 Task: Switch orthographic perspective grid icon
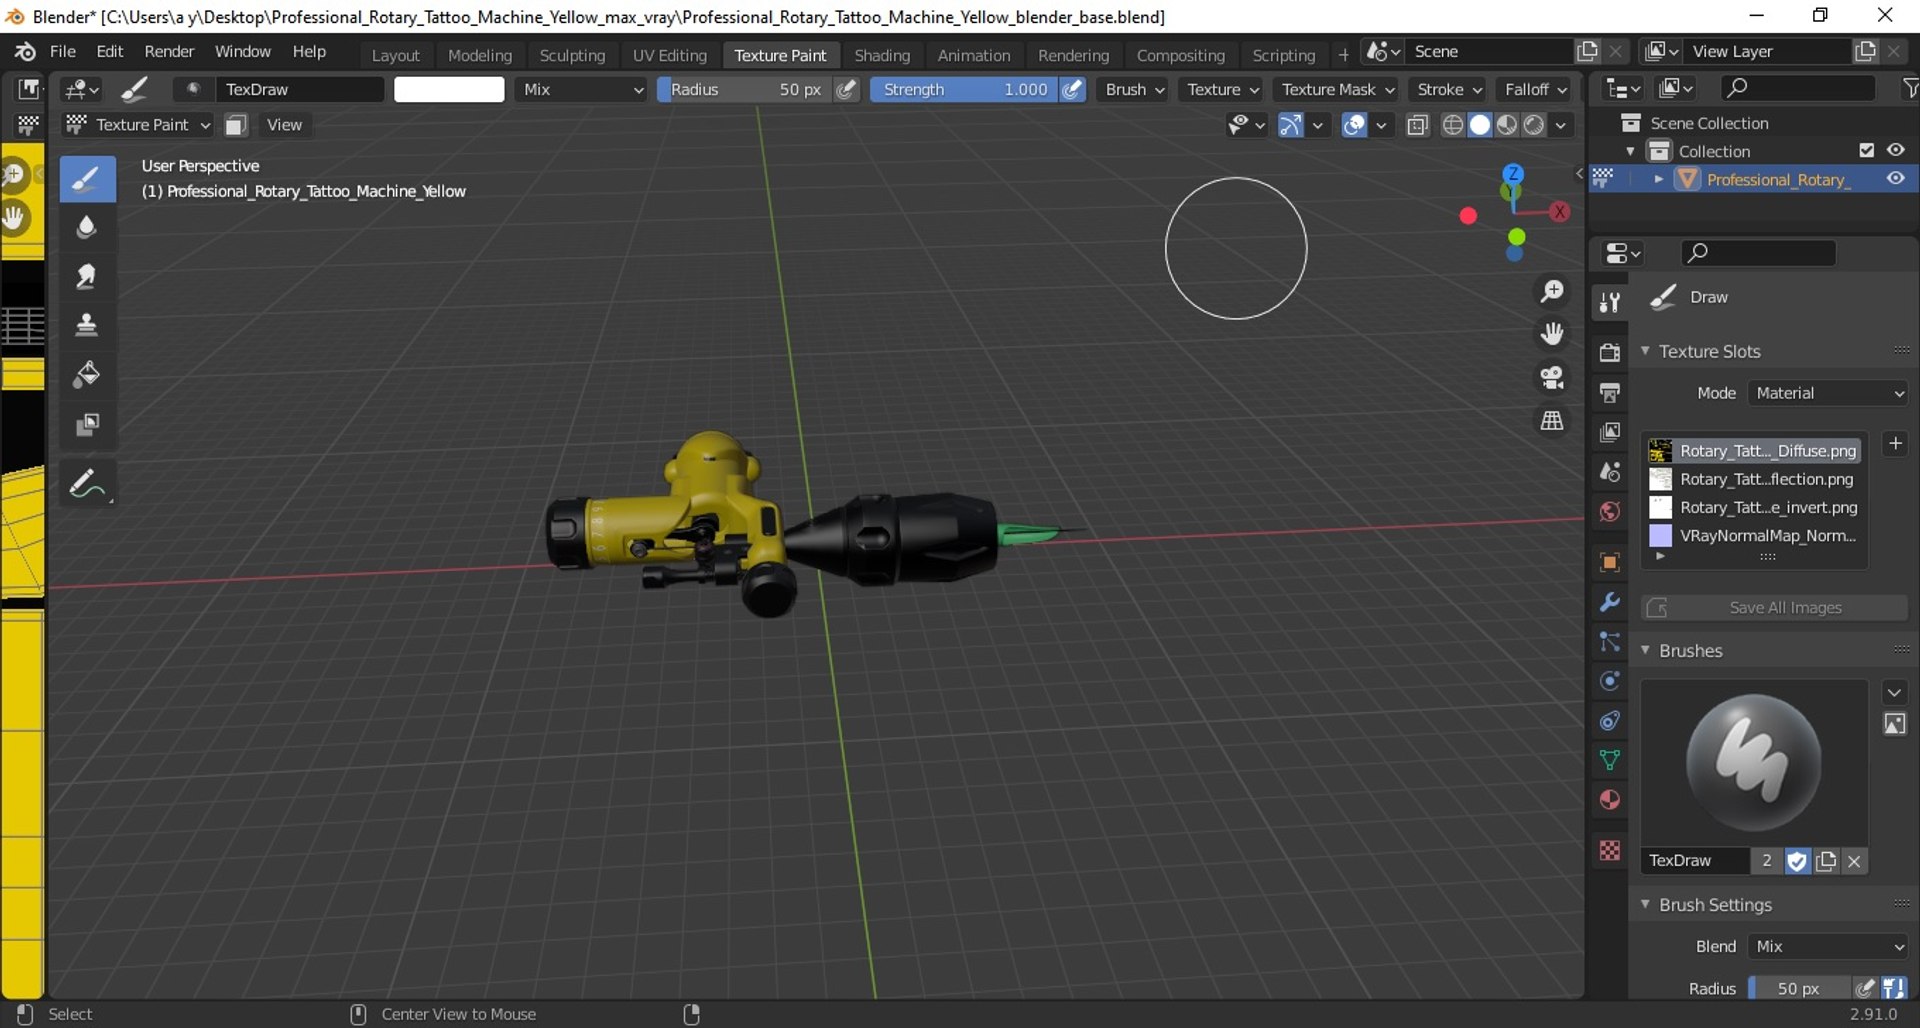click(1552, 421)
